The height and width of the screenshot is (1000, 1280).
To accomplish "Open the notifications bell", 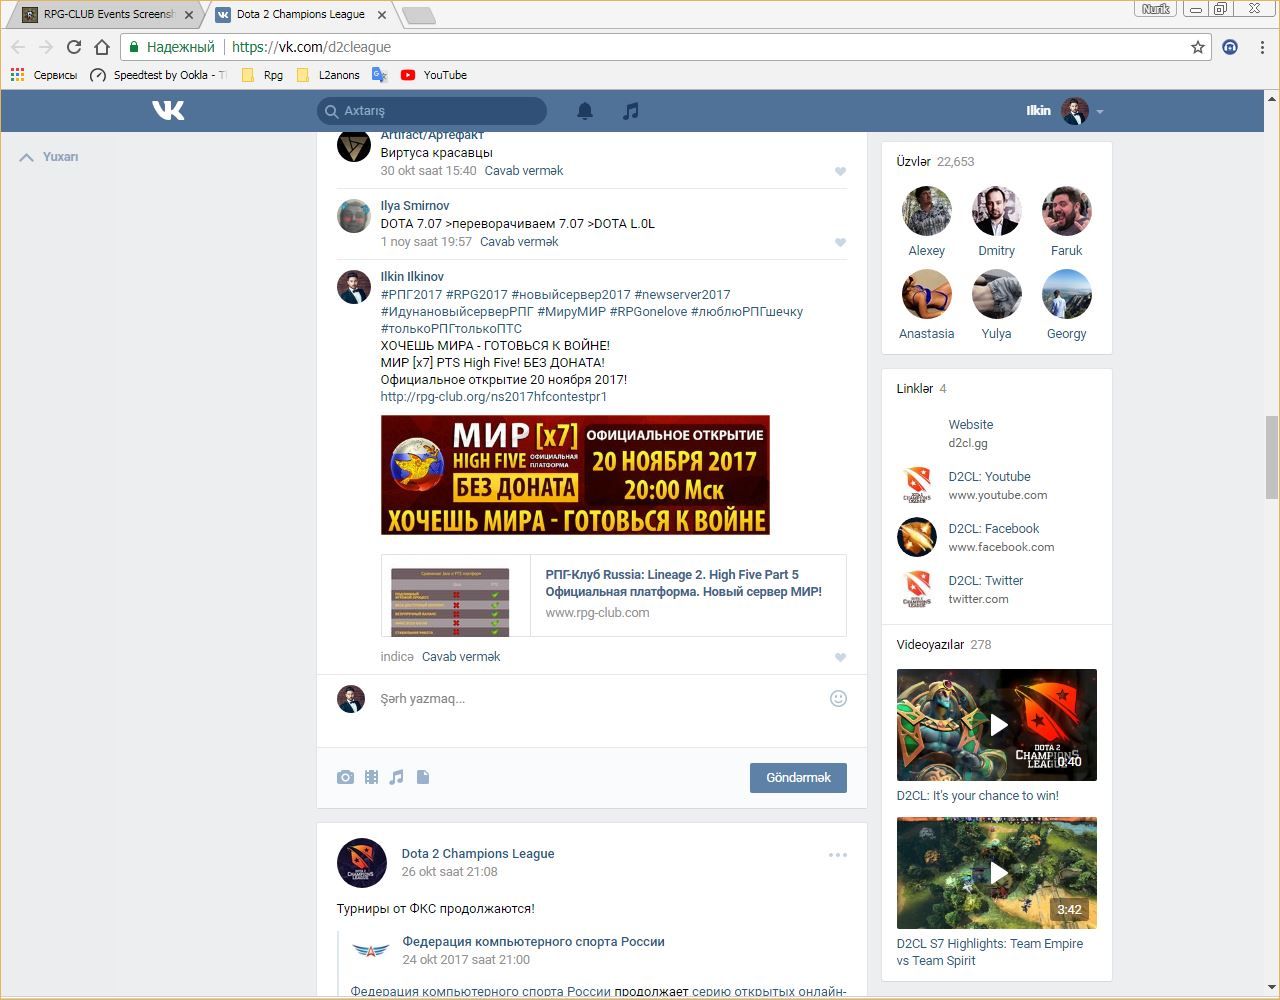I will (x=585, y=111).
